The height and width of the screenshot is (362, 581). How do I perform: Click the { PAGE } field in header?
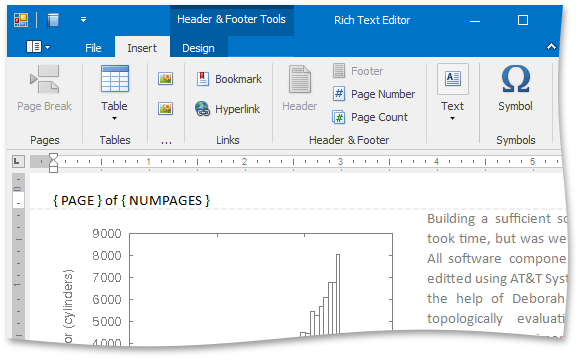pyautogui.click(x=77, y=201)
